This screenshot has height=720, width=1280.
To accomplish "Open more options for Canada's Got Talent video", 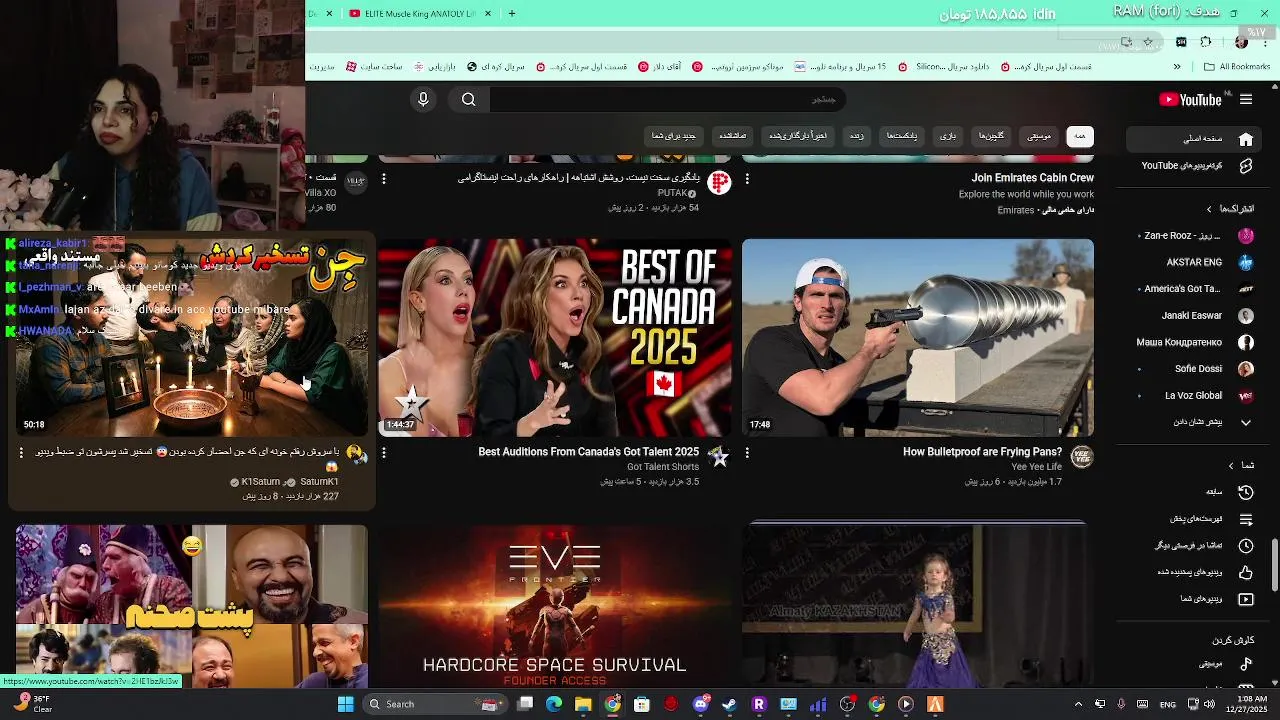I will point(384,453).
